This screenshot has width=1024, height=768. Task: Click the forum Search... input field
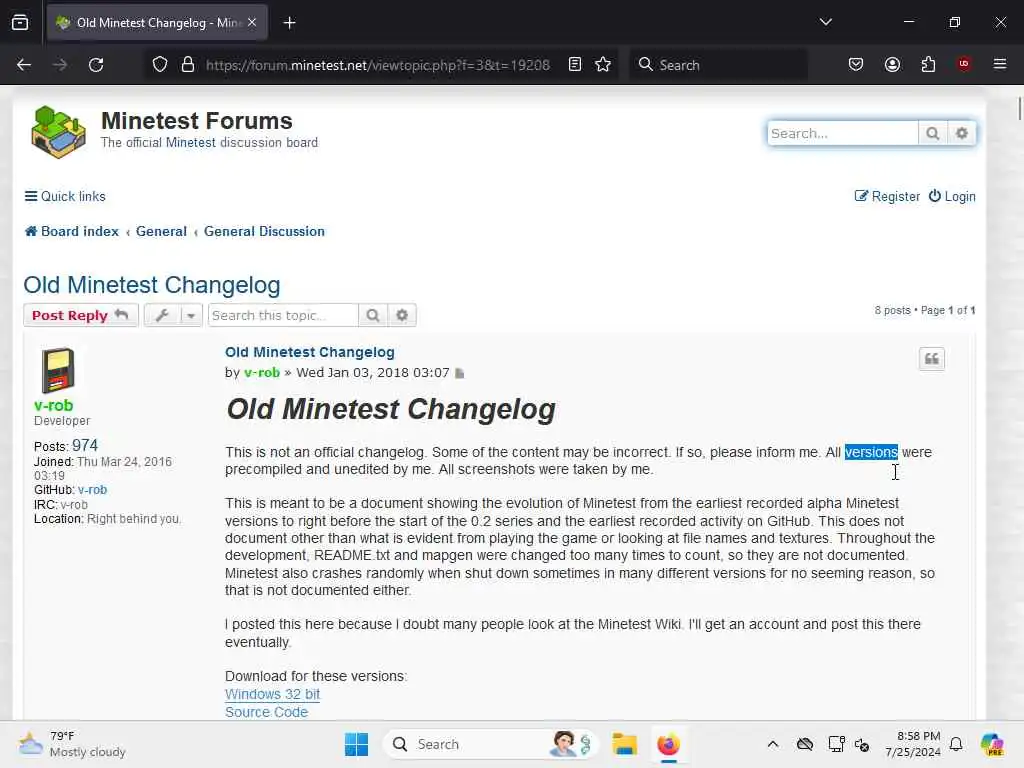(842, 133)
